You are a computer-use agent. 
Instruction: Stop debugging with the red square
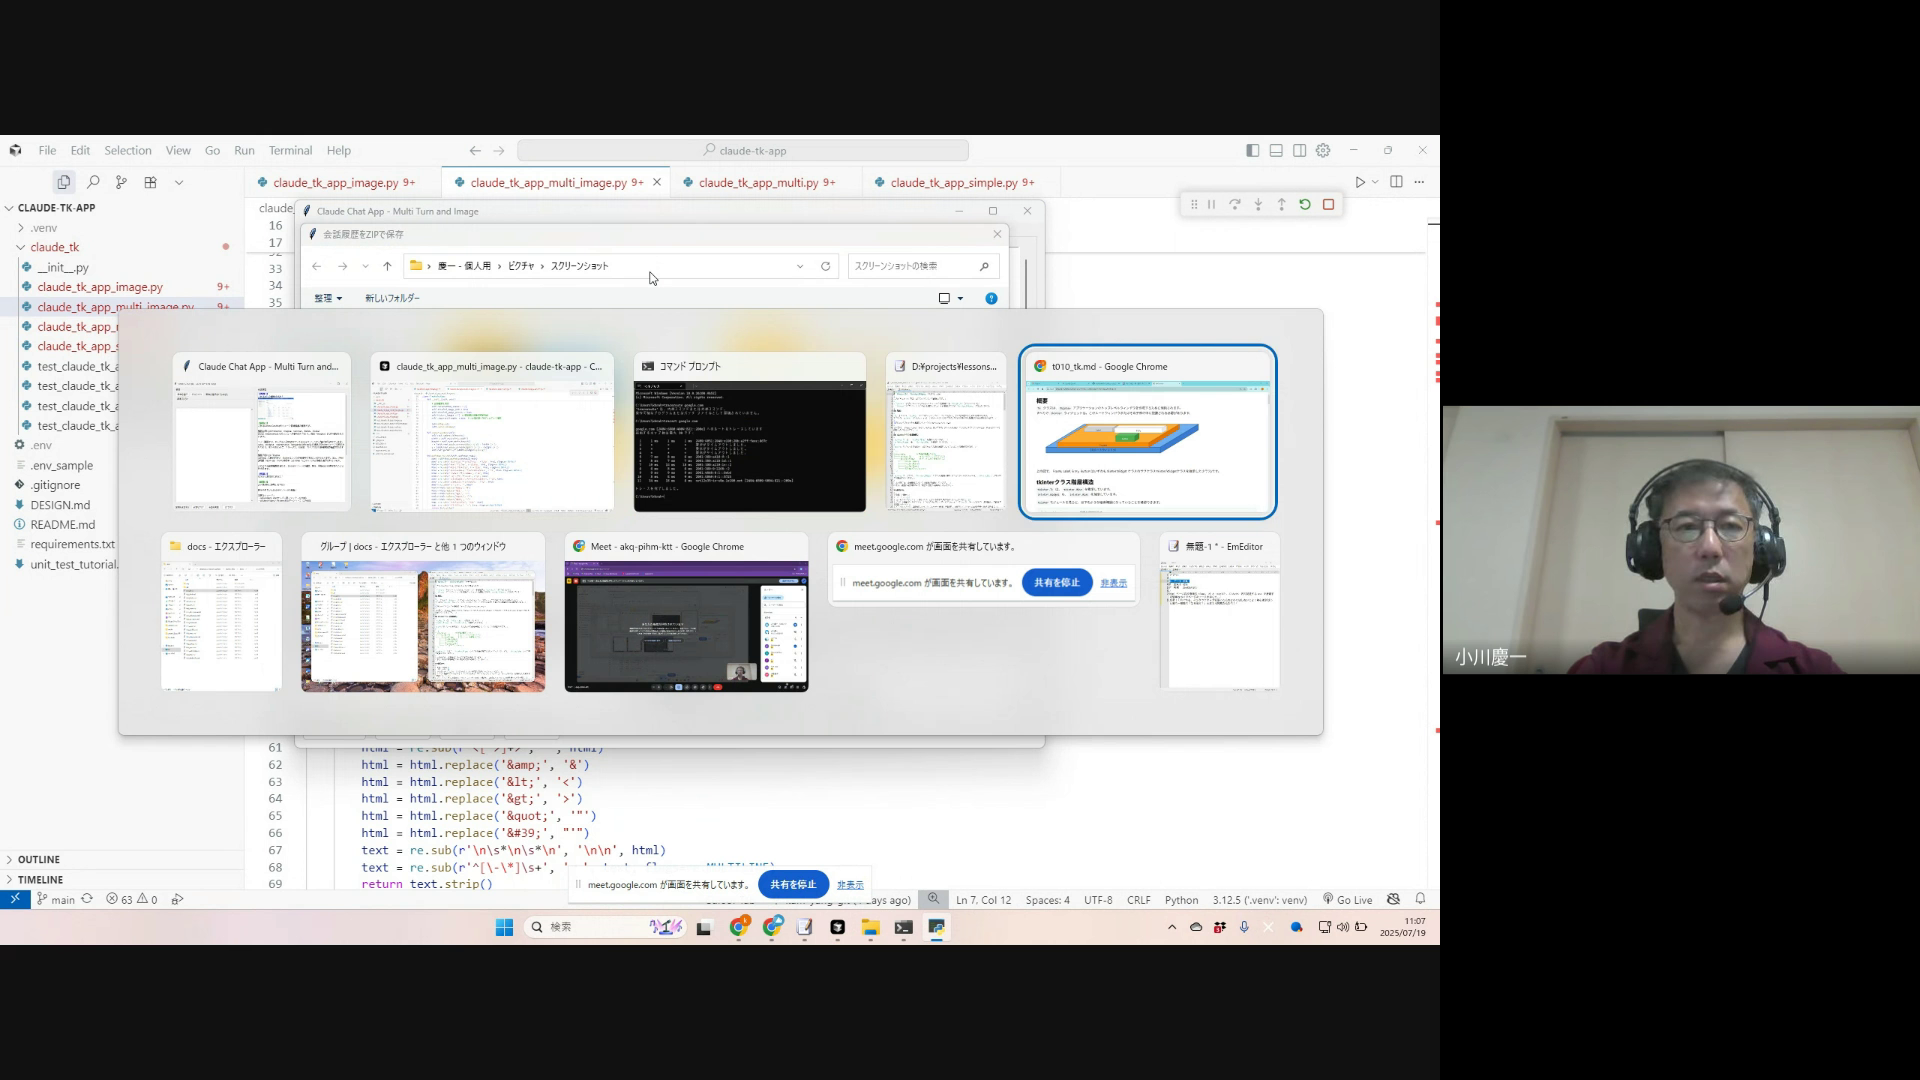[x=1328, y=204]
